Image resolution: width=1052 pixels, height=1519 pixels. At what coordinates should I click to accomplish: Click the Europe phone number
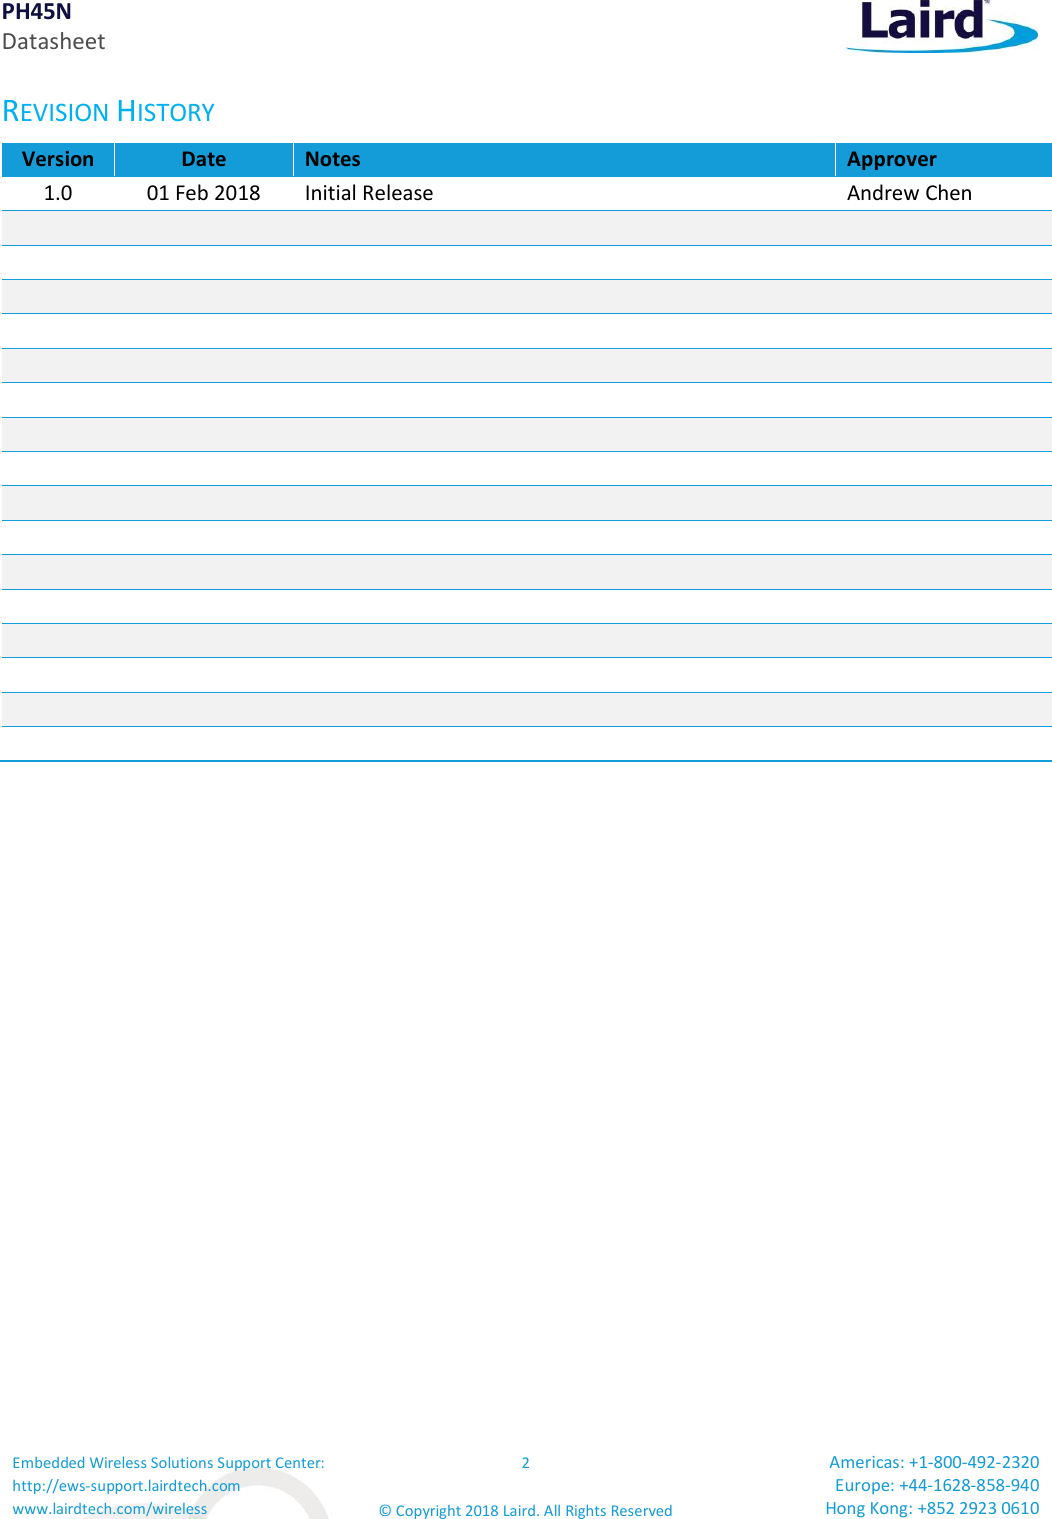937,1485
